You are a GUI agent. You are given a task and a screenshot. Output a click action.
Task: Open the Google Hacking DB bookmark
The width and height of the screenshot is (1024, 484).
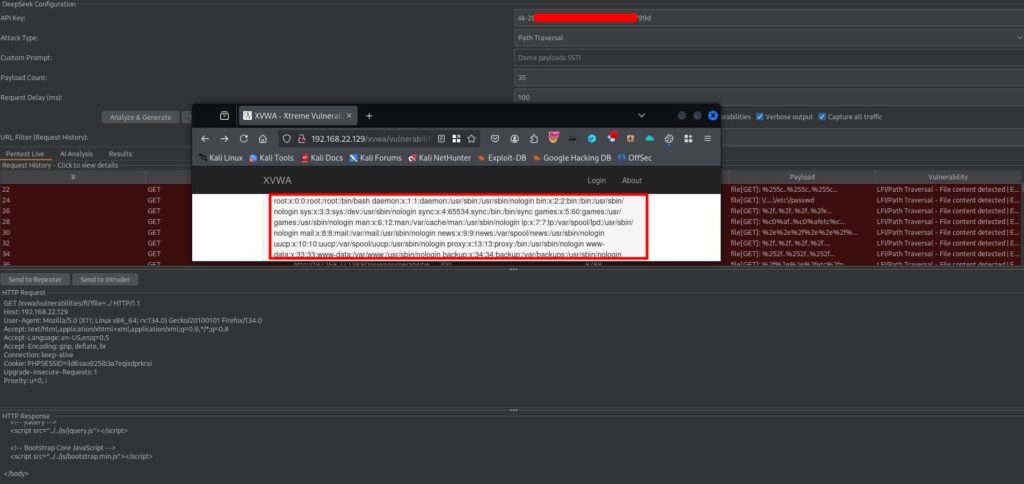[x=571, y=157]
